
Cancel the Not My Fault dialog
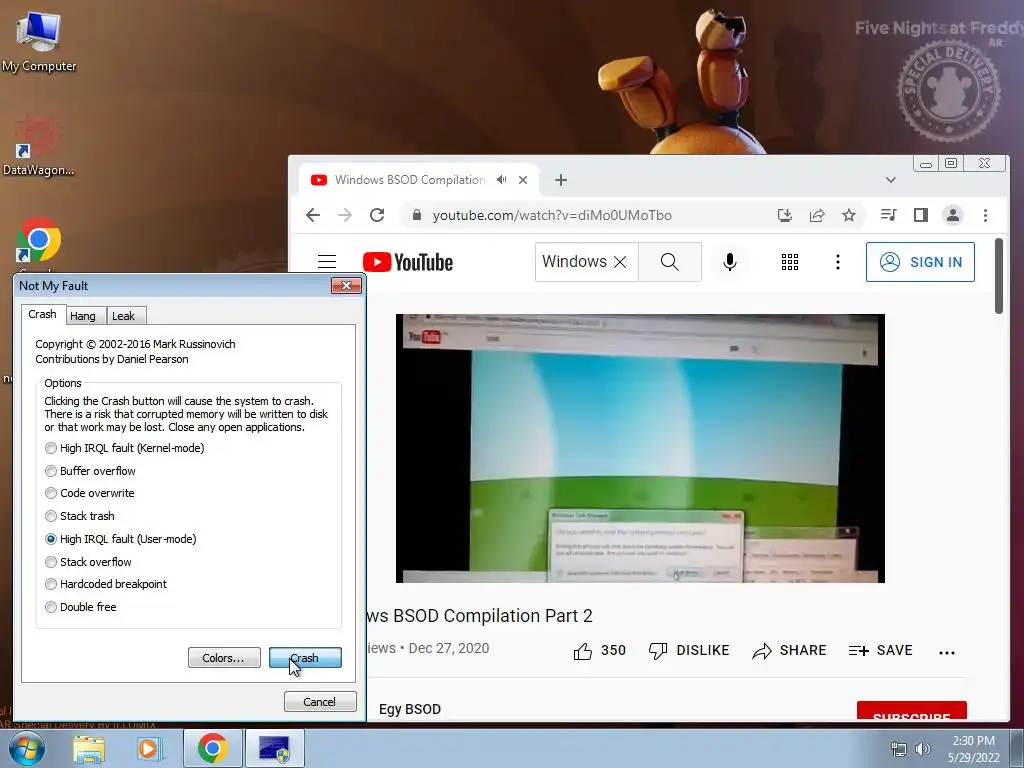(320, 701)
